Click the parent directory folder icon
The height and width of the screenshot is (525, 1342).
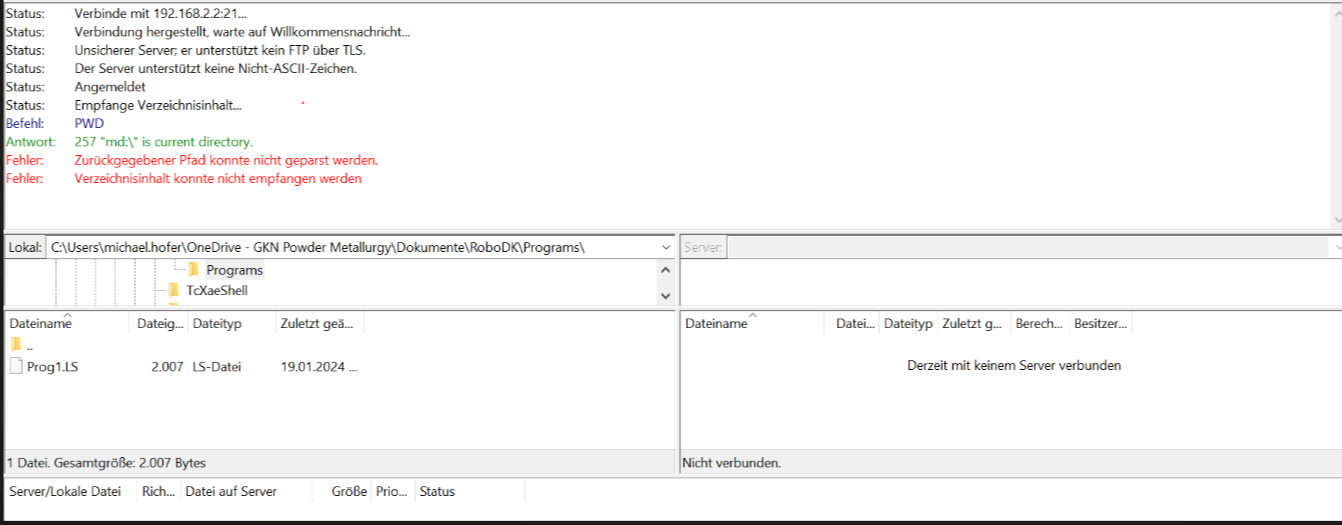15,345
